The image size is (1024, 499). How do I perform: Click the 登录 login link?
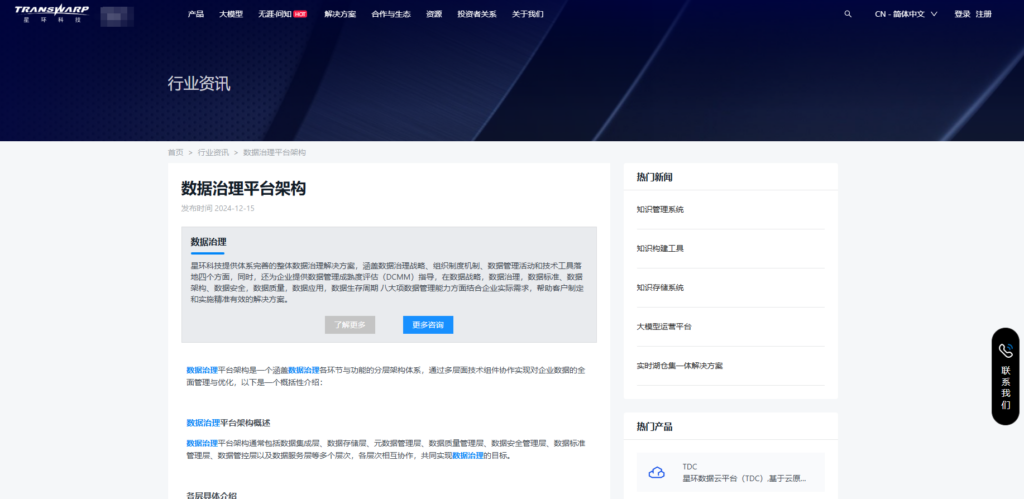click(x=962, y=14)
